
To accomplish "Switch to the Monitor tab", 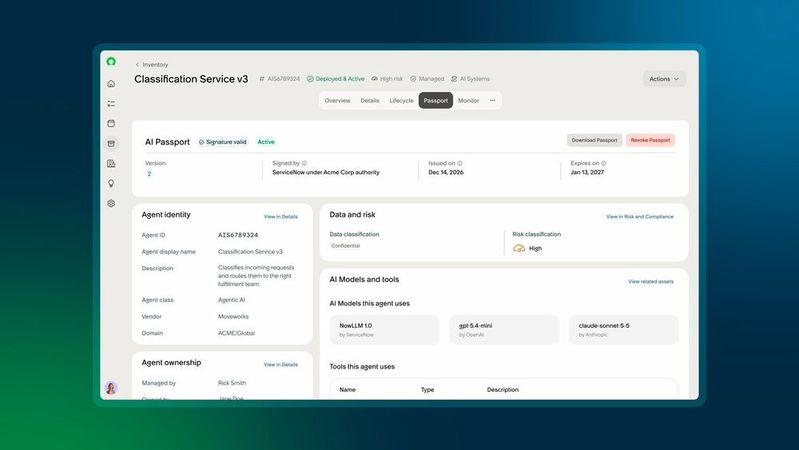I will 468,100.
